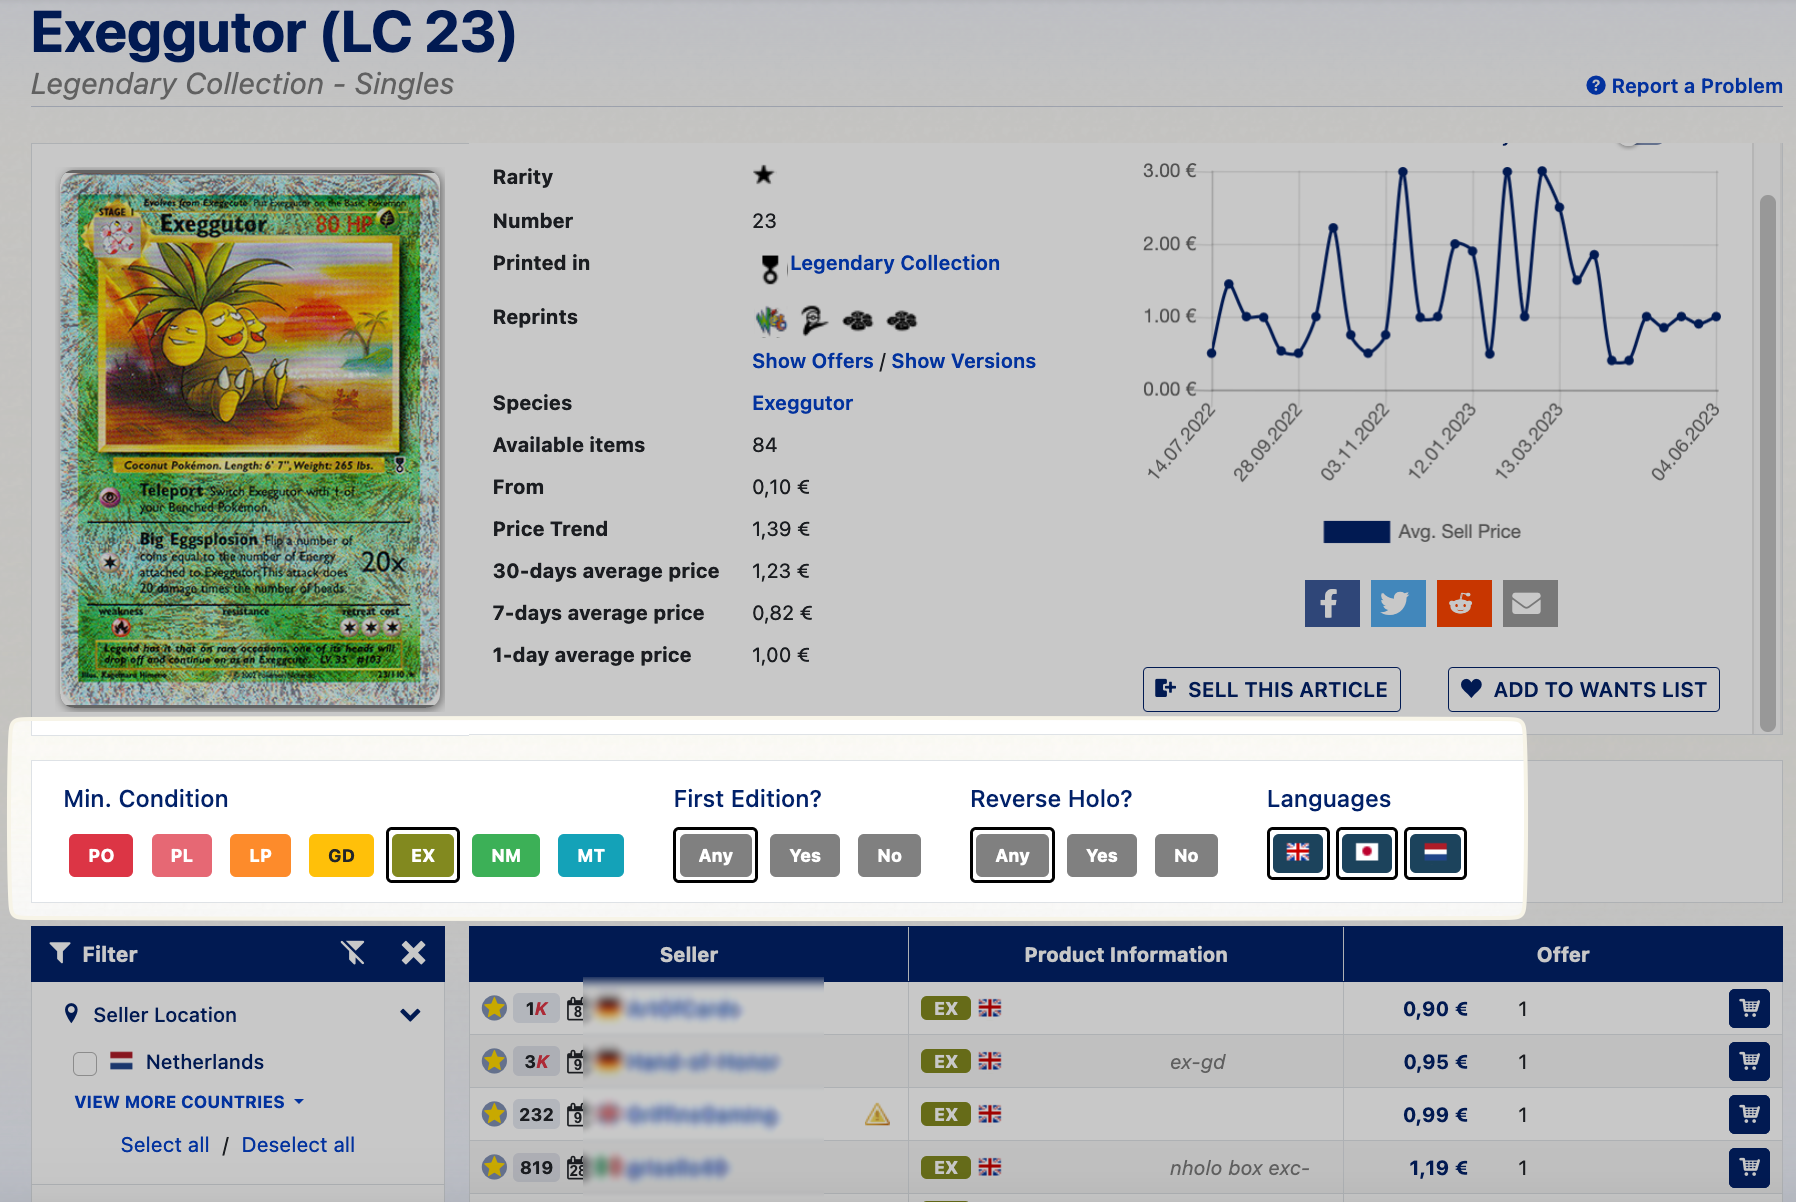Clear filters with the crossed funnel icon
Viewport: 1796px width, 1202px height.
pyautogui.click(x=353, y=953)
